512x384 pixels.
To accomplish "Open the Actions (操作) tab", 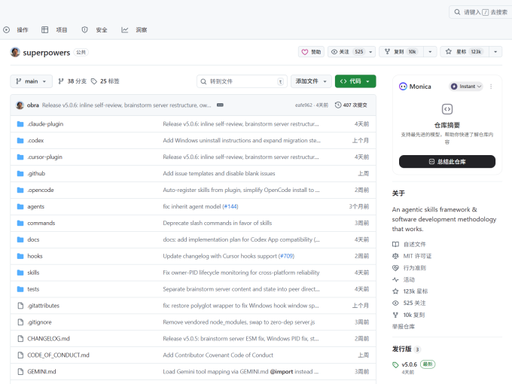I will (x=16, y=30).
